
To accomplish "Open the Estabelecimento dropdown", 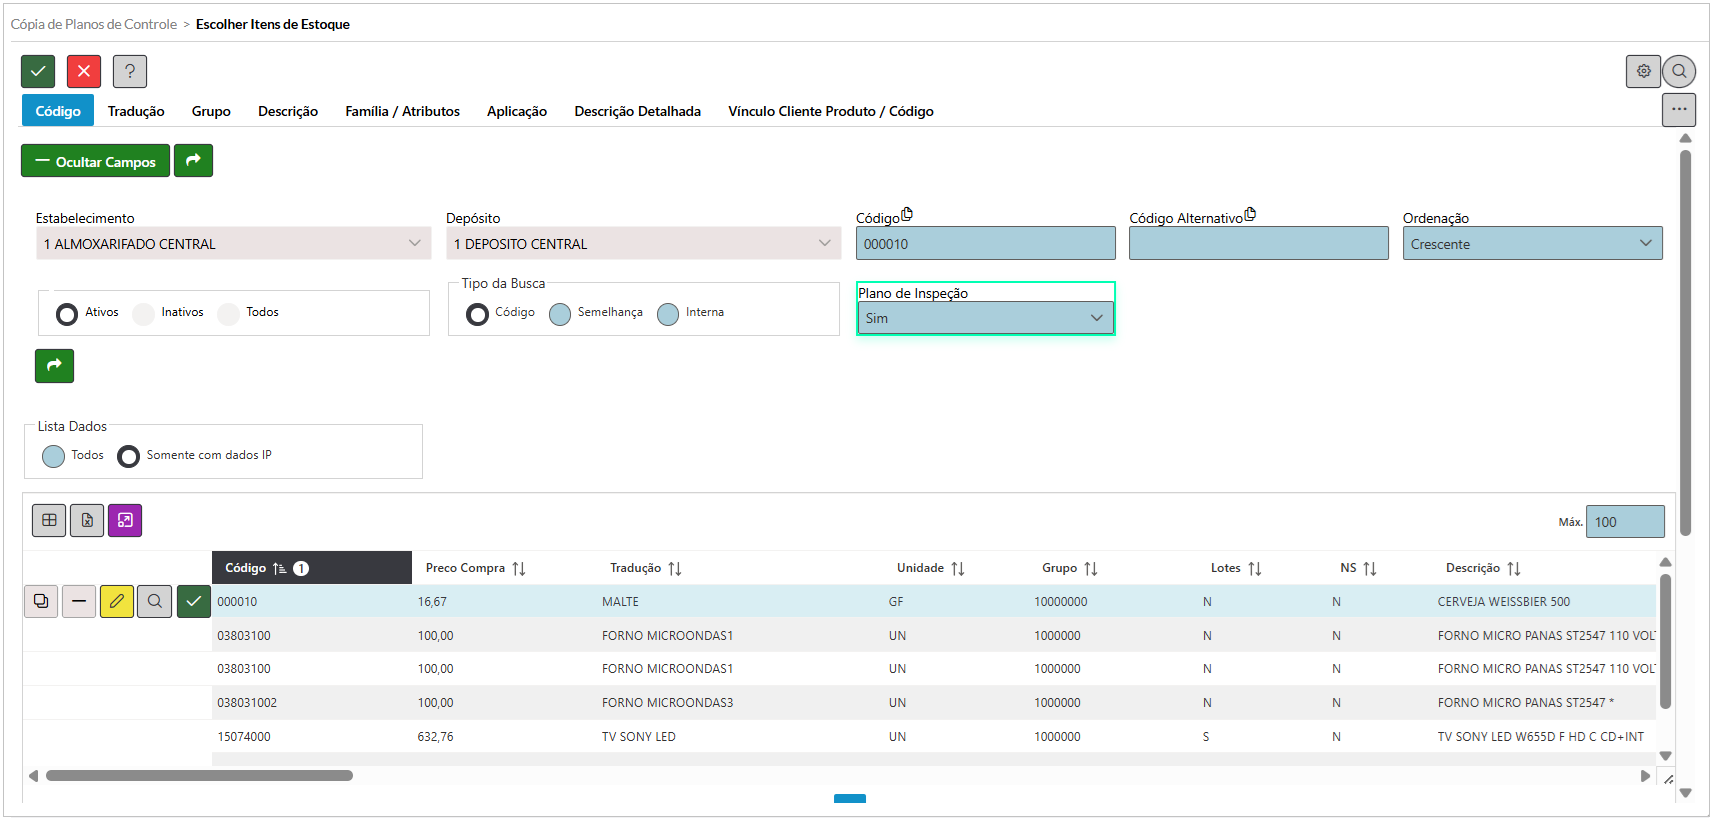I will point(233,244).
